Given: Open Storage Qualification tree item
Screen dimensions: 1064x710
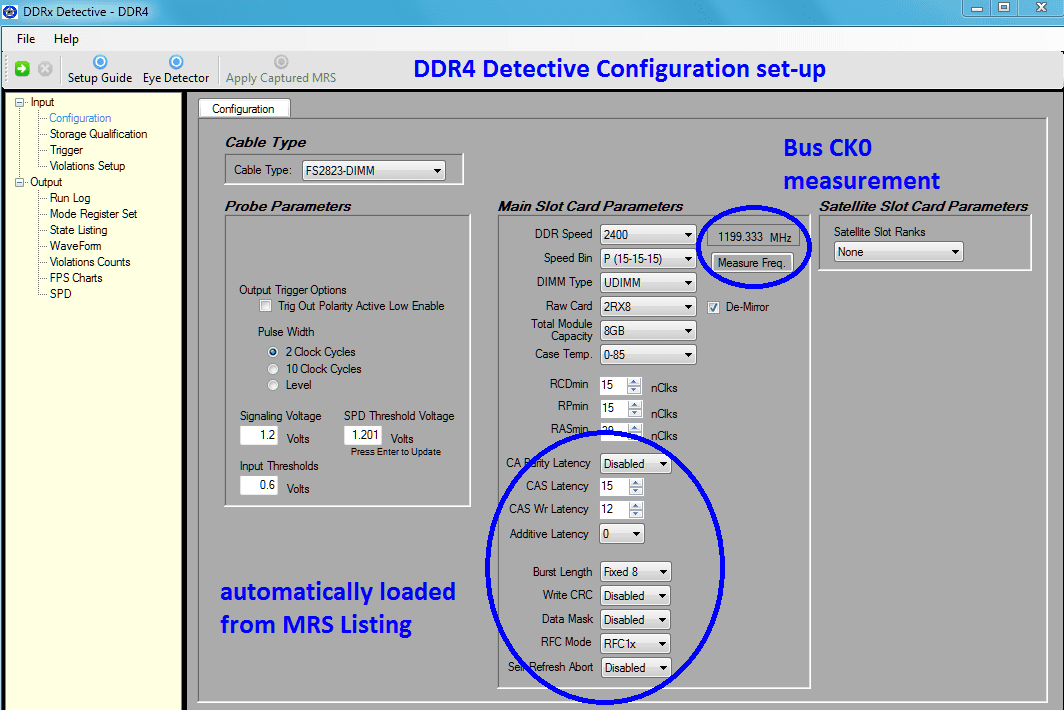Looking at the screenshot, I should [x=98, y=134].
